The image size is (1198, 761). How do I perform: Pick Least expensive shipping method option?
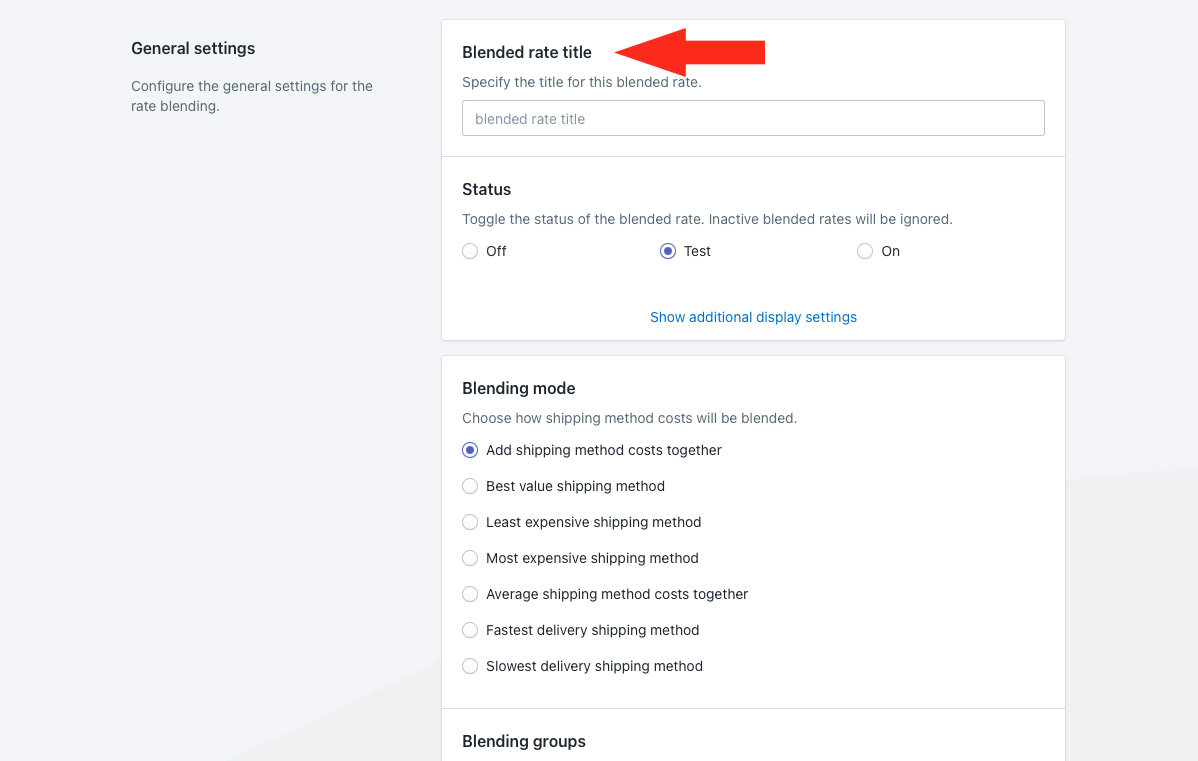pyautogui.click(x=470, y=523)
